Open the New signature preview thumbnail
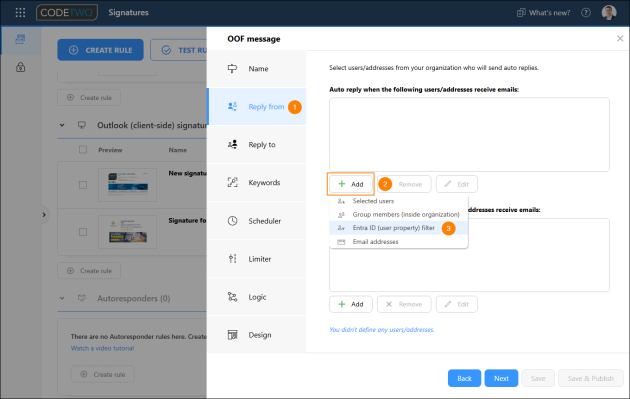Screen dimensions: 630x399 pos(127,185)
